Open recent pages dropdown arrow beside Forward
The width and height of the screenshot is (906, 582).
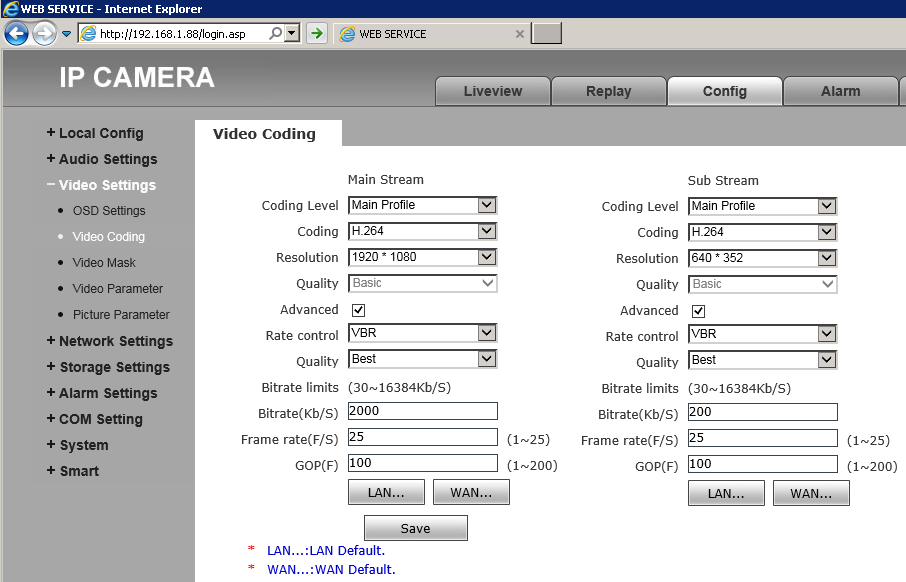66,34
